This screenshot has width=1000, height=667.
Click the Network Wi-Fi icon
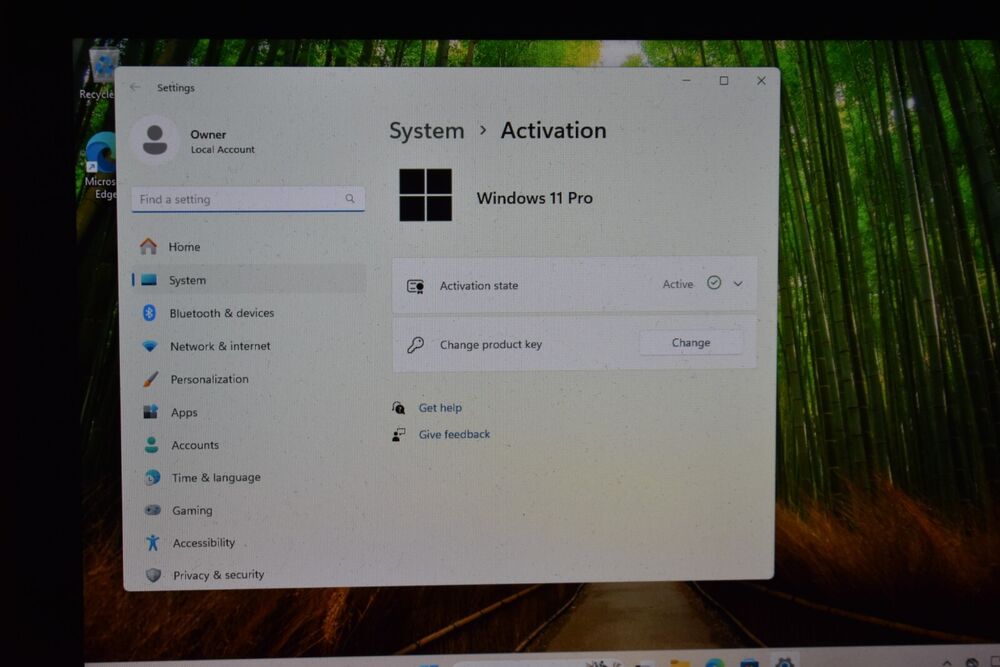[x=150, y=346]
